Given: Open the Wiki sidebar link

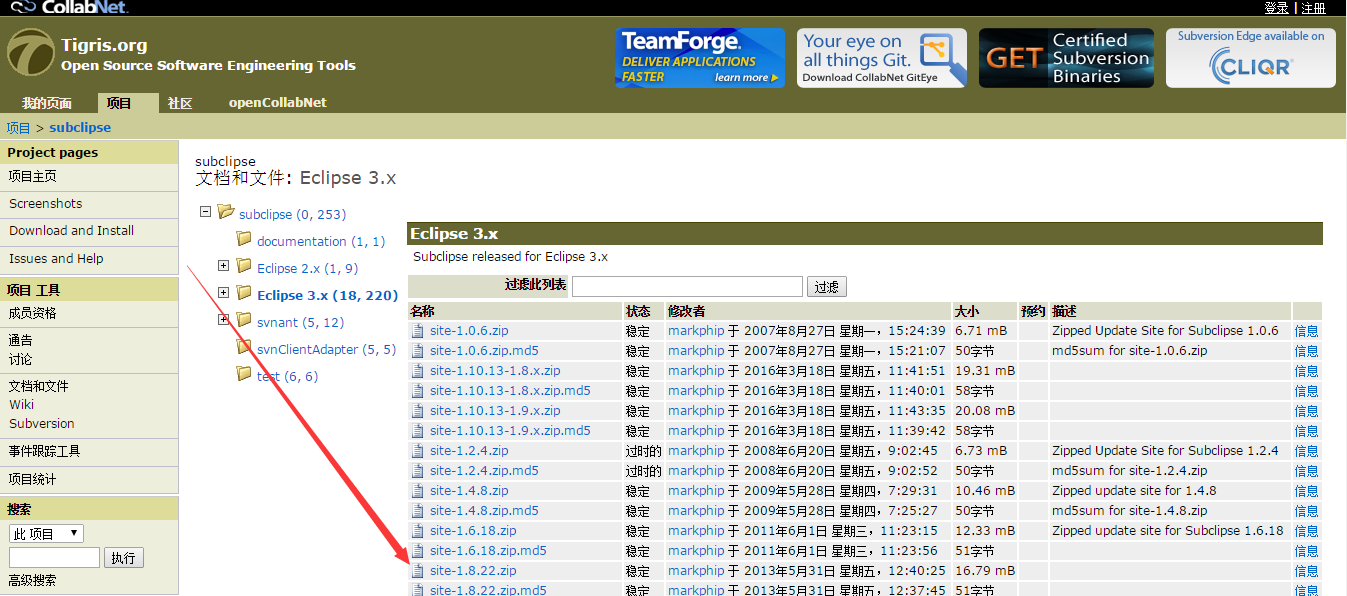Looking at the screenshot, I should pyautogui.click(x=21, y=405).
